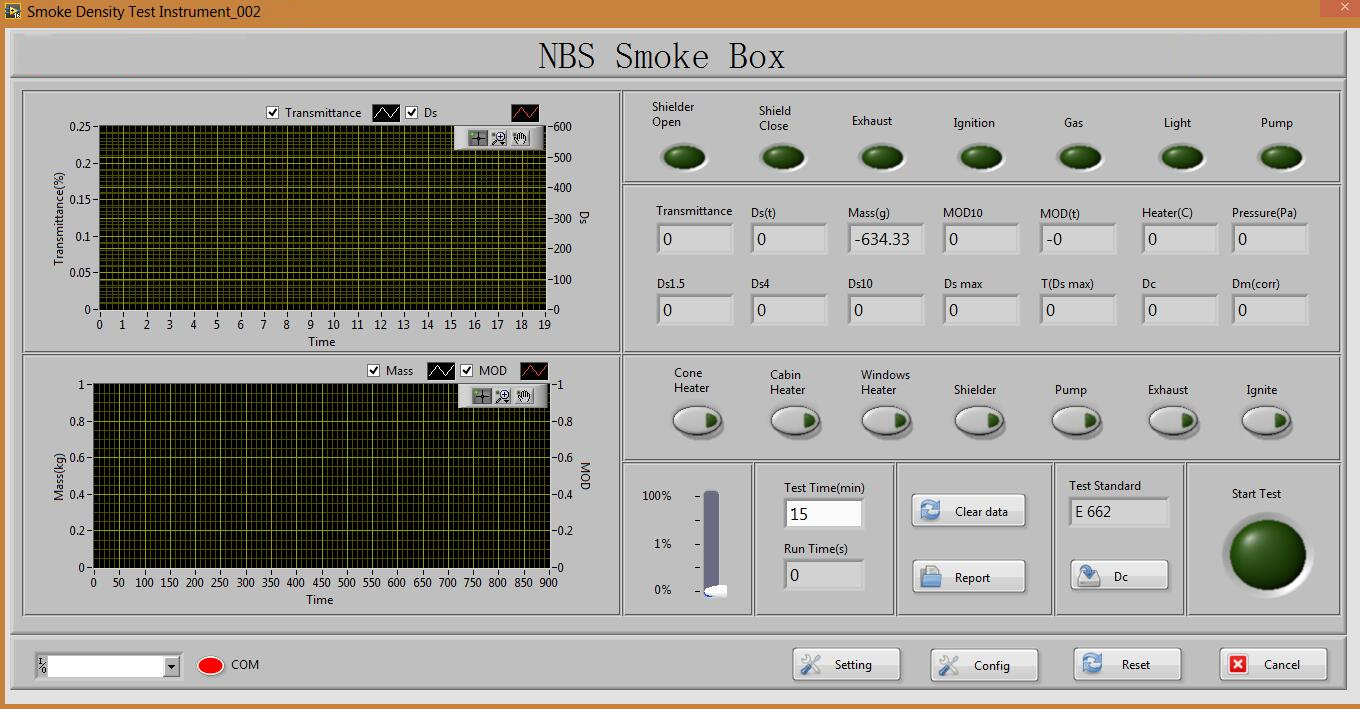The width and height of the screenshot is (1360, 709).
Task: Click the Dc value field
Action: point(1180,310)
